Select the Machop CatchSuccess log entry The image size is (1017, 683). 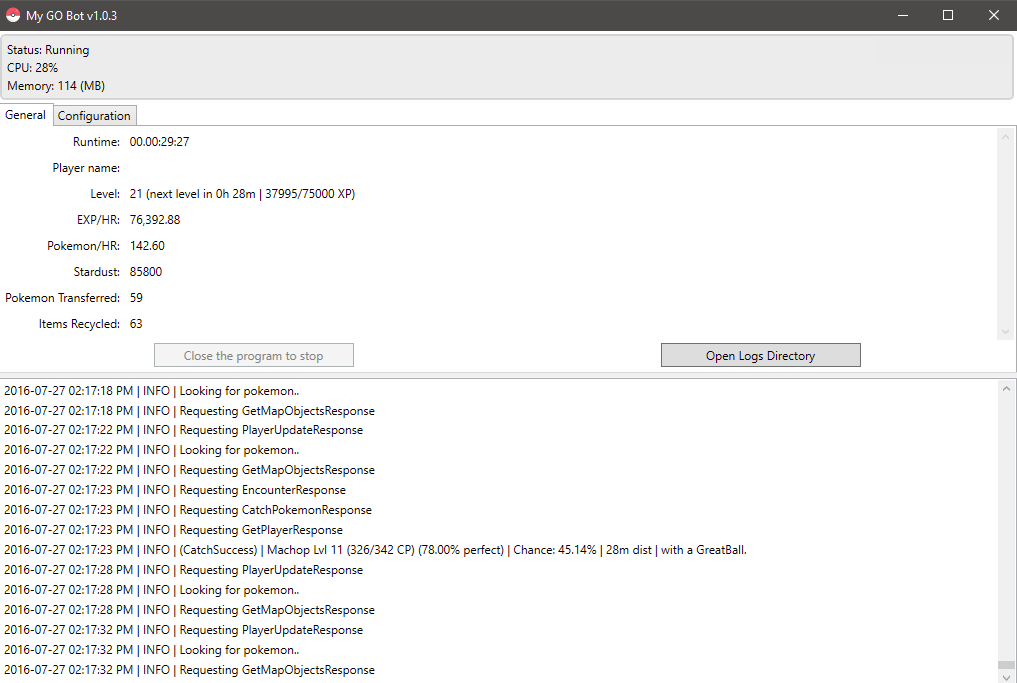coord(375,550)
